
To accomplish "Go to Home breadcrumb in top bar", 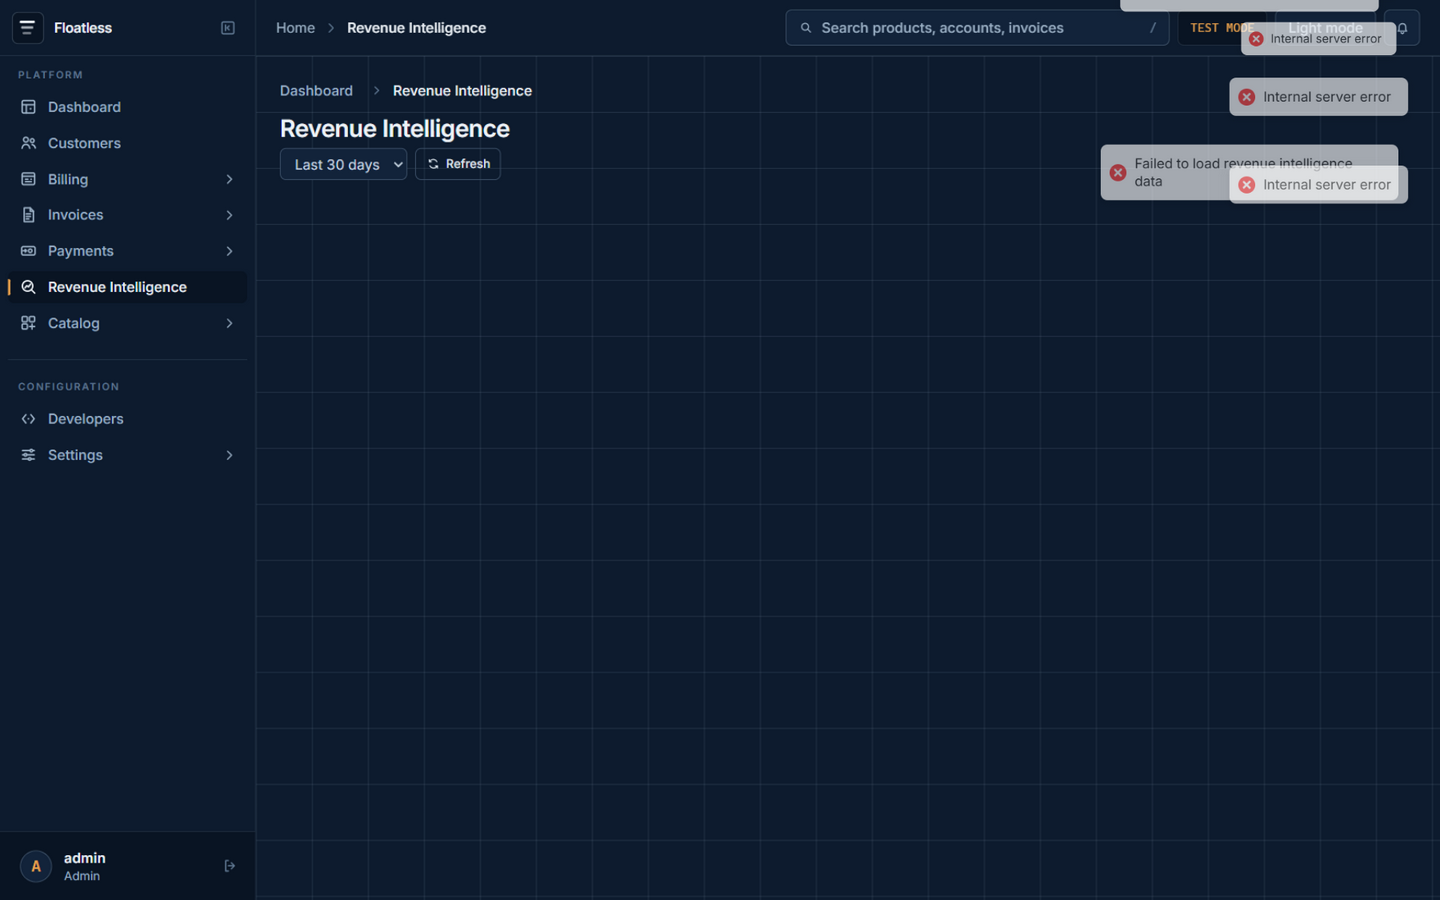I will coord(295,28).
